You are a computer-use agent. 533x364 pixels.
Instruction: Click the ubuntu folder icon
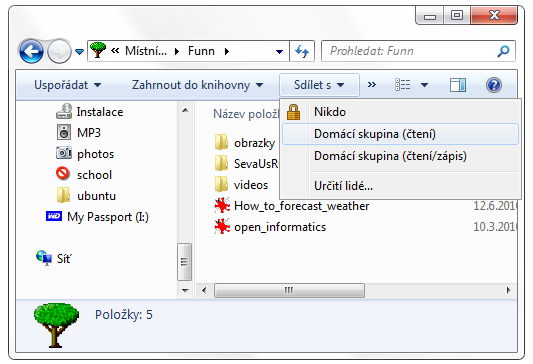click(64, 195)
